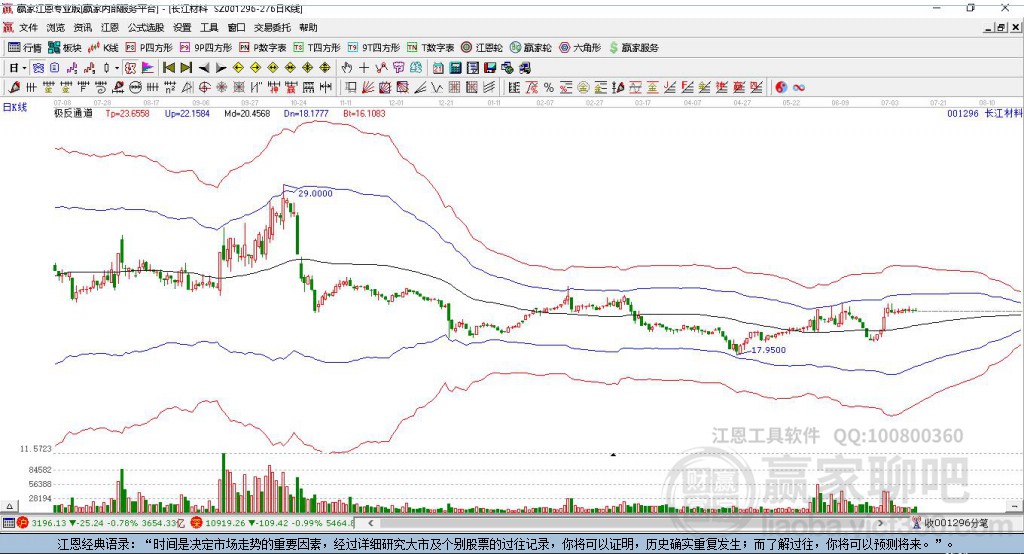This screenshot has width=1024, height=554.
Task: Jump to last bar with skip-forward arrow
Action: [x=186, y=68]
